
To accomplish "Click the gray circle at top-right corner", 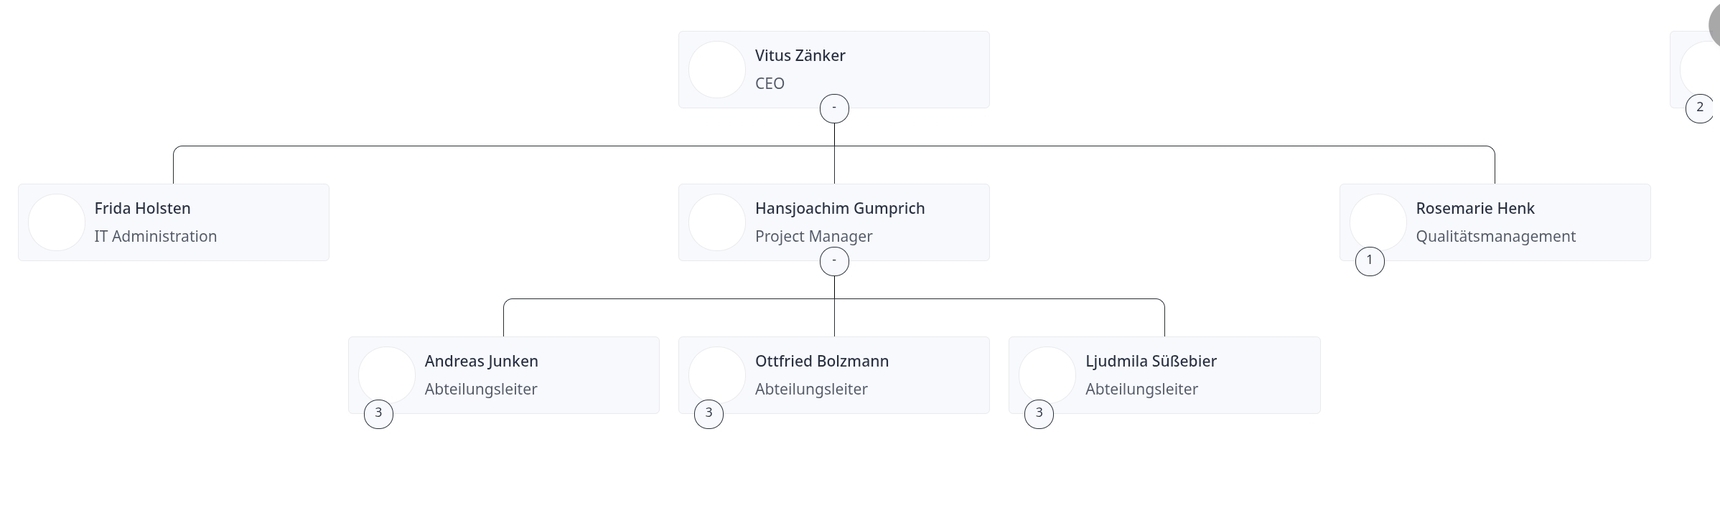I will click(x=1713, y=24).
